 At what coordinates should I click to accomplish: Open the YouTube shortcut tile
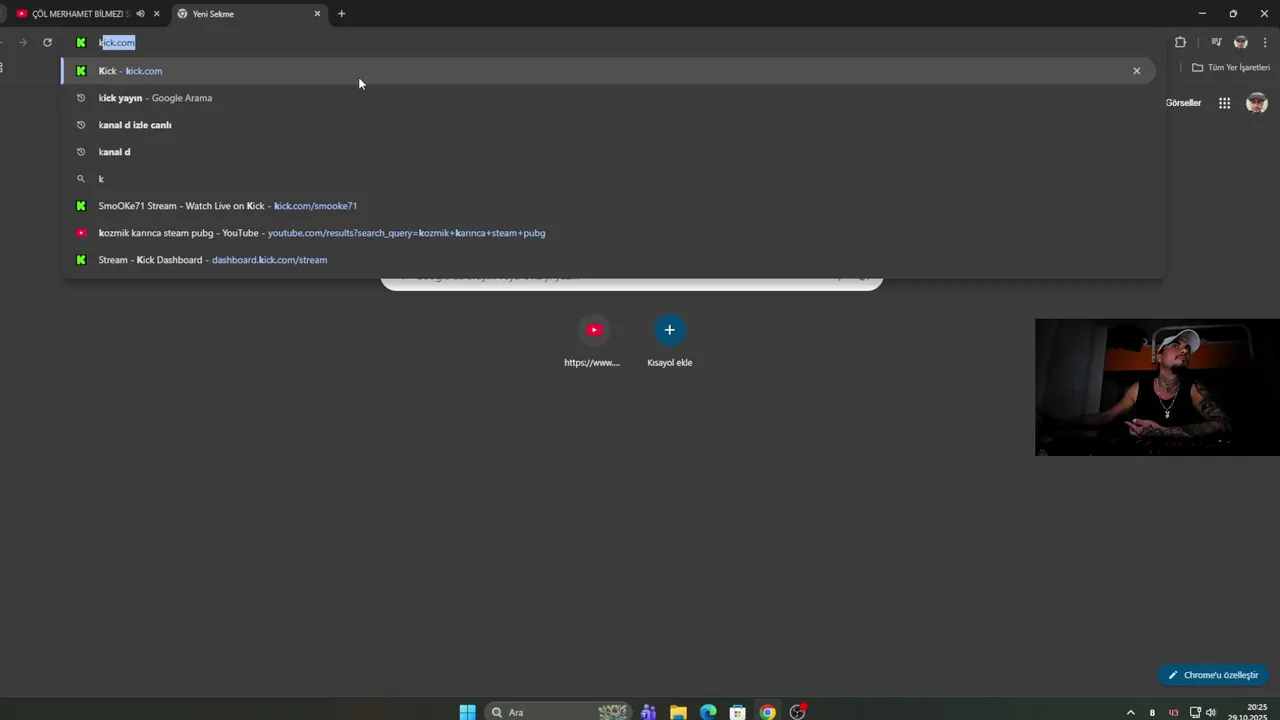tap(593, 341)
